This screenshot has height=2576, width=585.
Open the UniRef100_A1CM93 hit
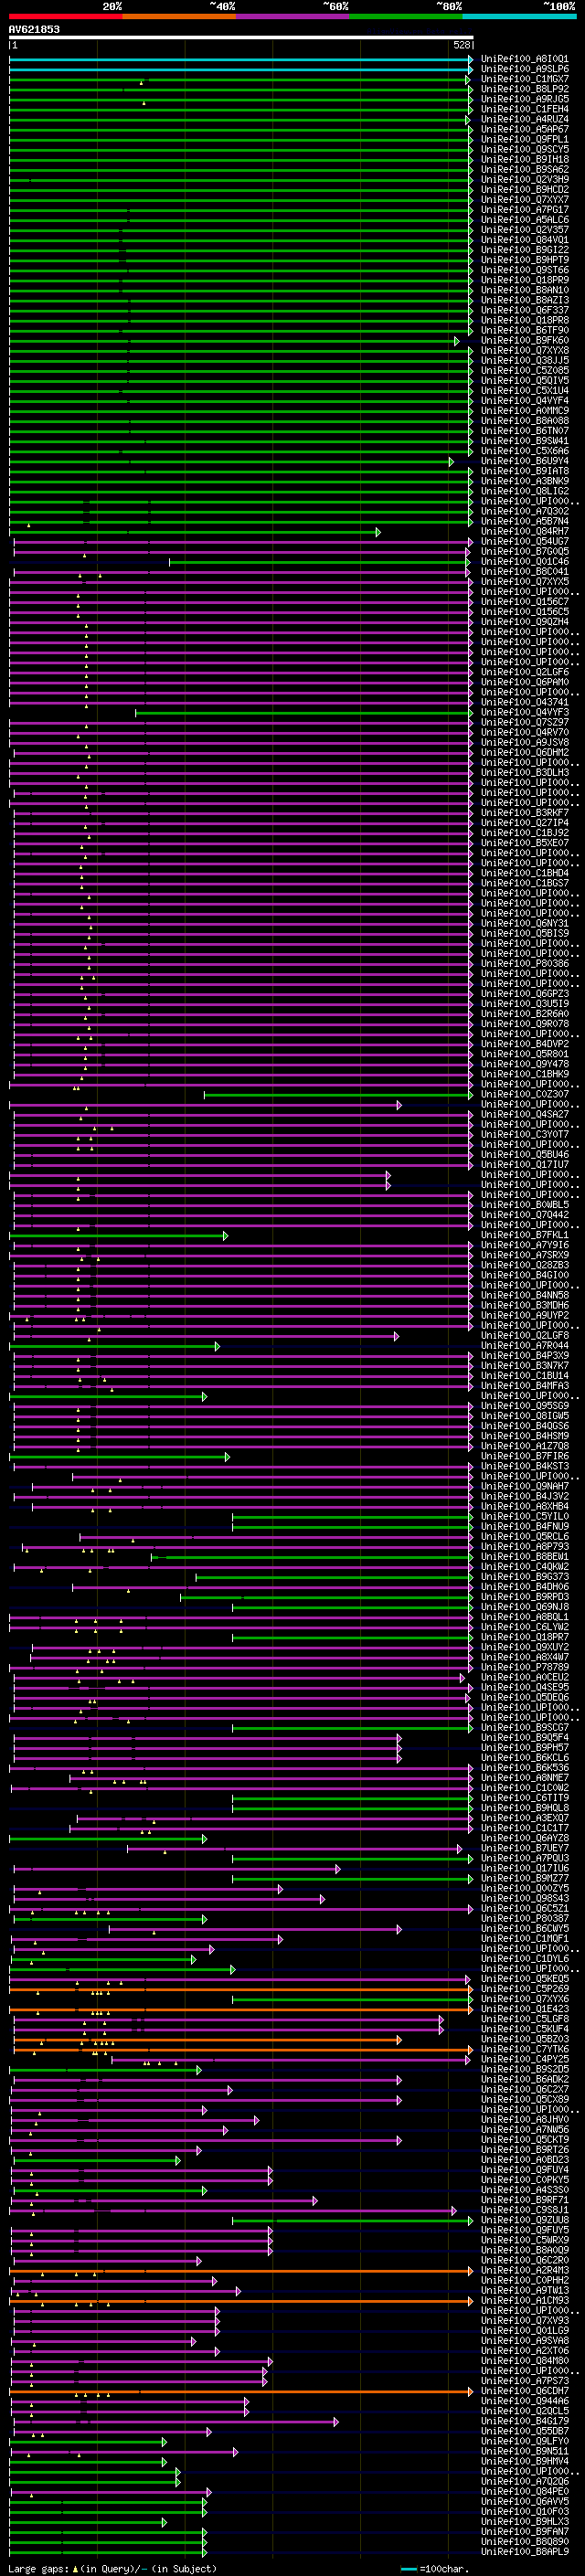click(524, 2301)
